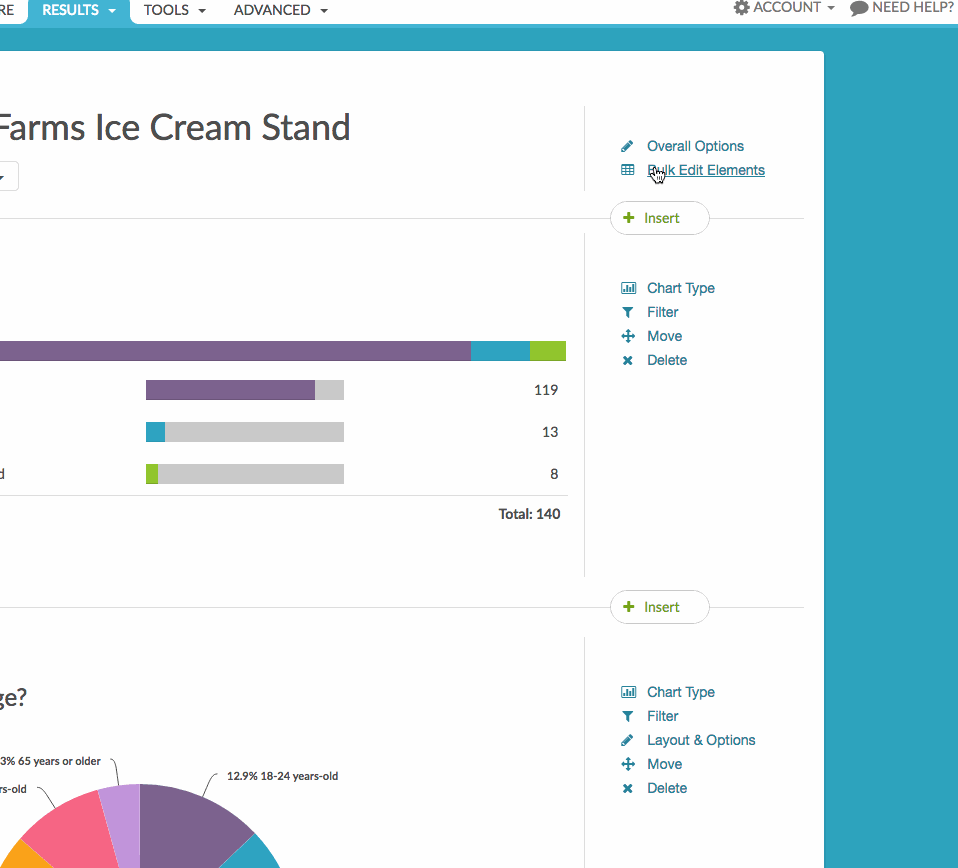Click the purple segment of stacked bar

tap(235, 351)
